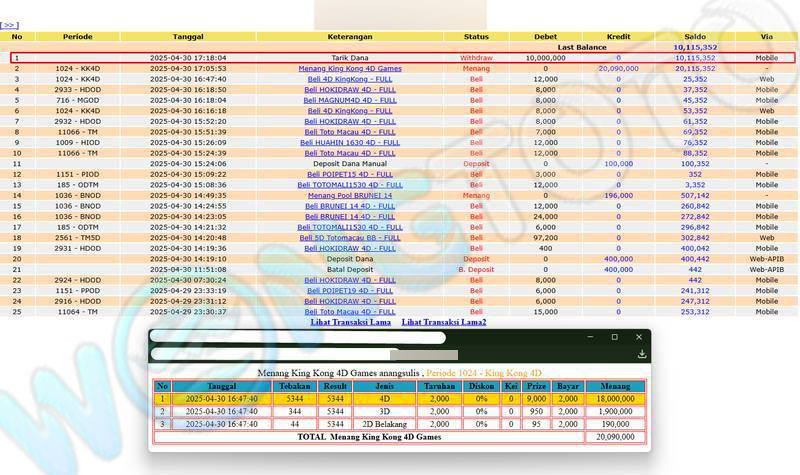This screenshot has width=800, height=475.
Task: Minimize the popup results window
Action: point(589,337)
